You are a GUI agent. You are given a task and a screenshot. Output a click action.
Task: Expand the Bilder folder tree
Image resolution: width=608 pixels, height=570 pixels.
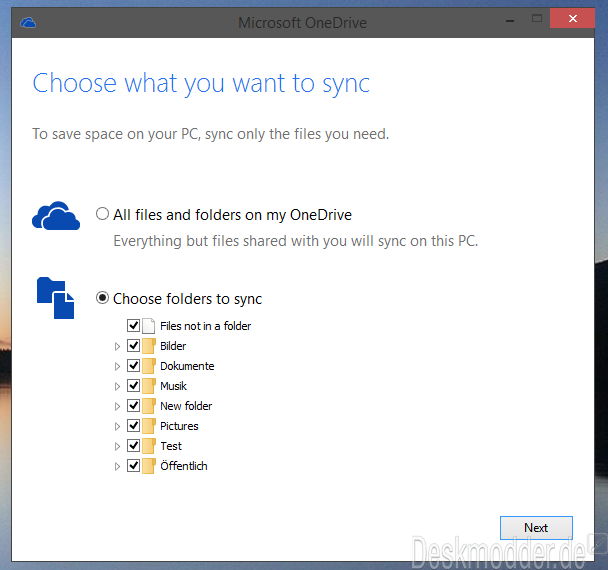click(117, 346)
